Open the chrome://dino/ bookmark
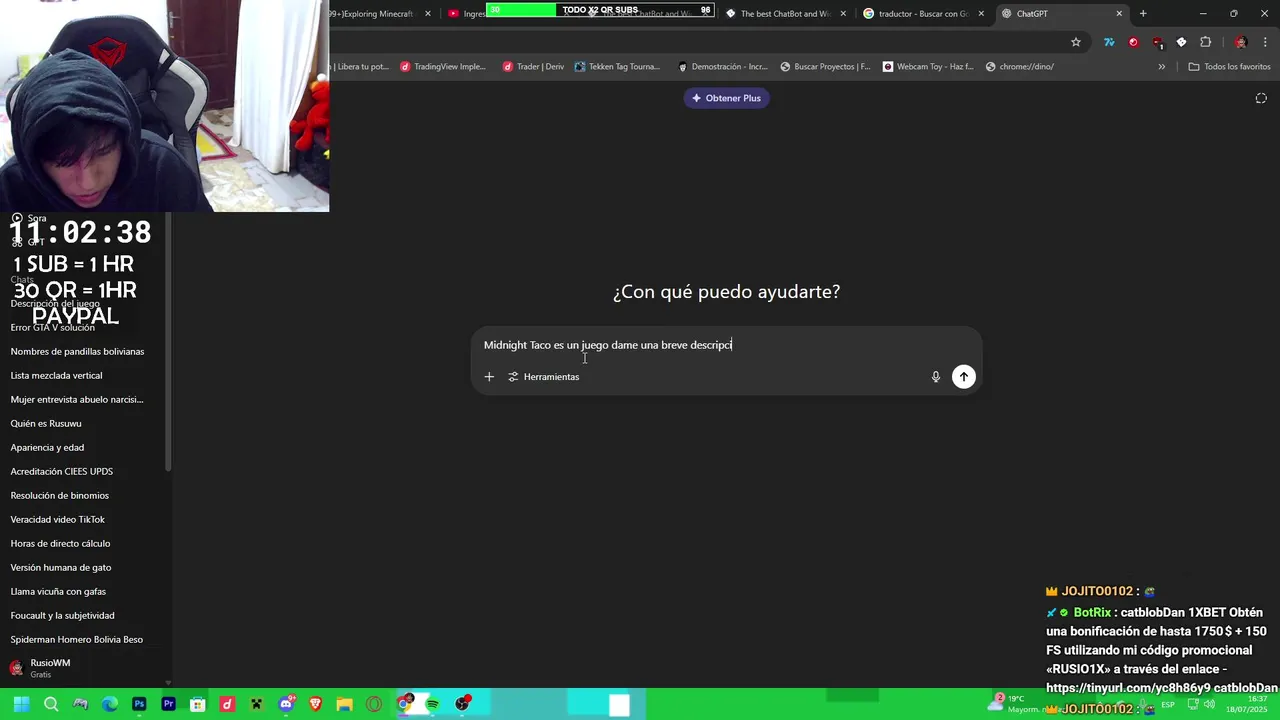Viewport: 1280px width, 720px height. click(1020, 67)
